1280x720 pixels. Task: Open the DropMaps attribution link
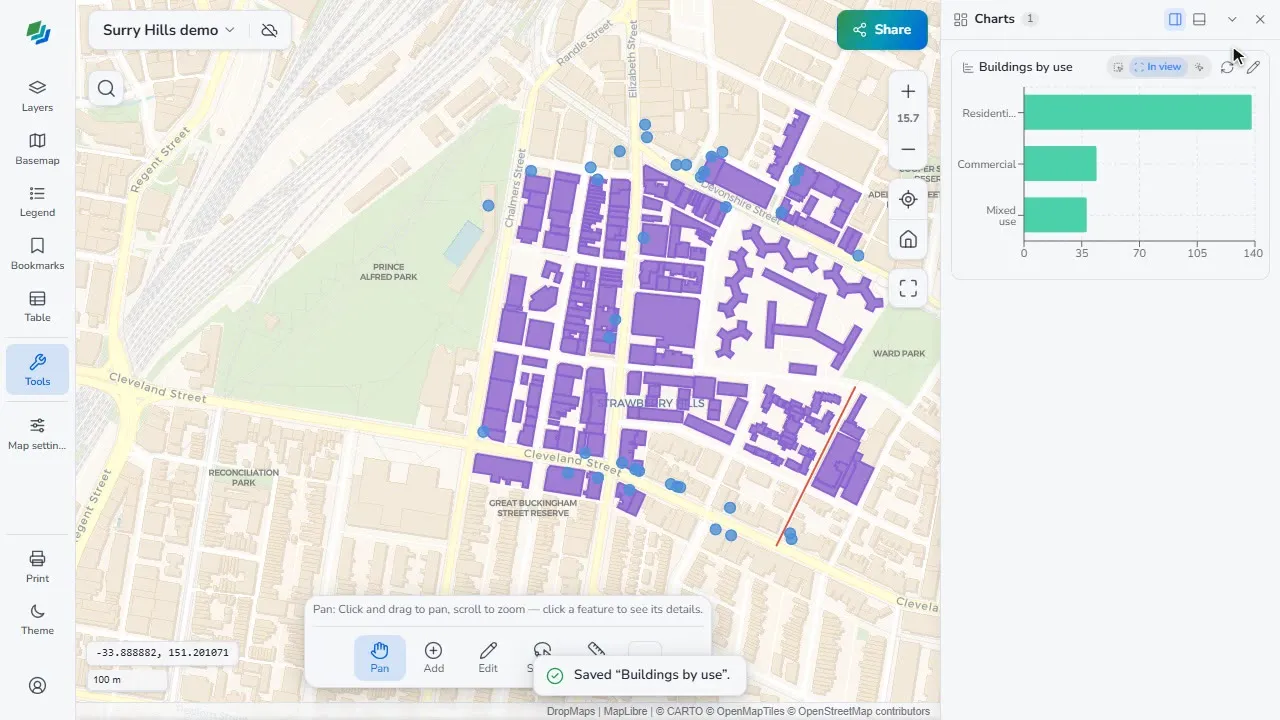pos(571,712)
